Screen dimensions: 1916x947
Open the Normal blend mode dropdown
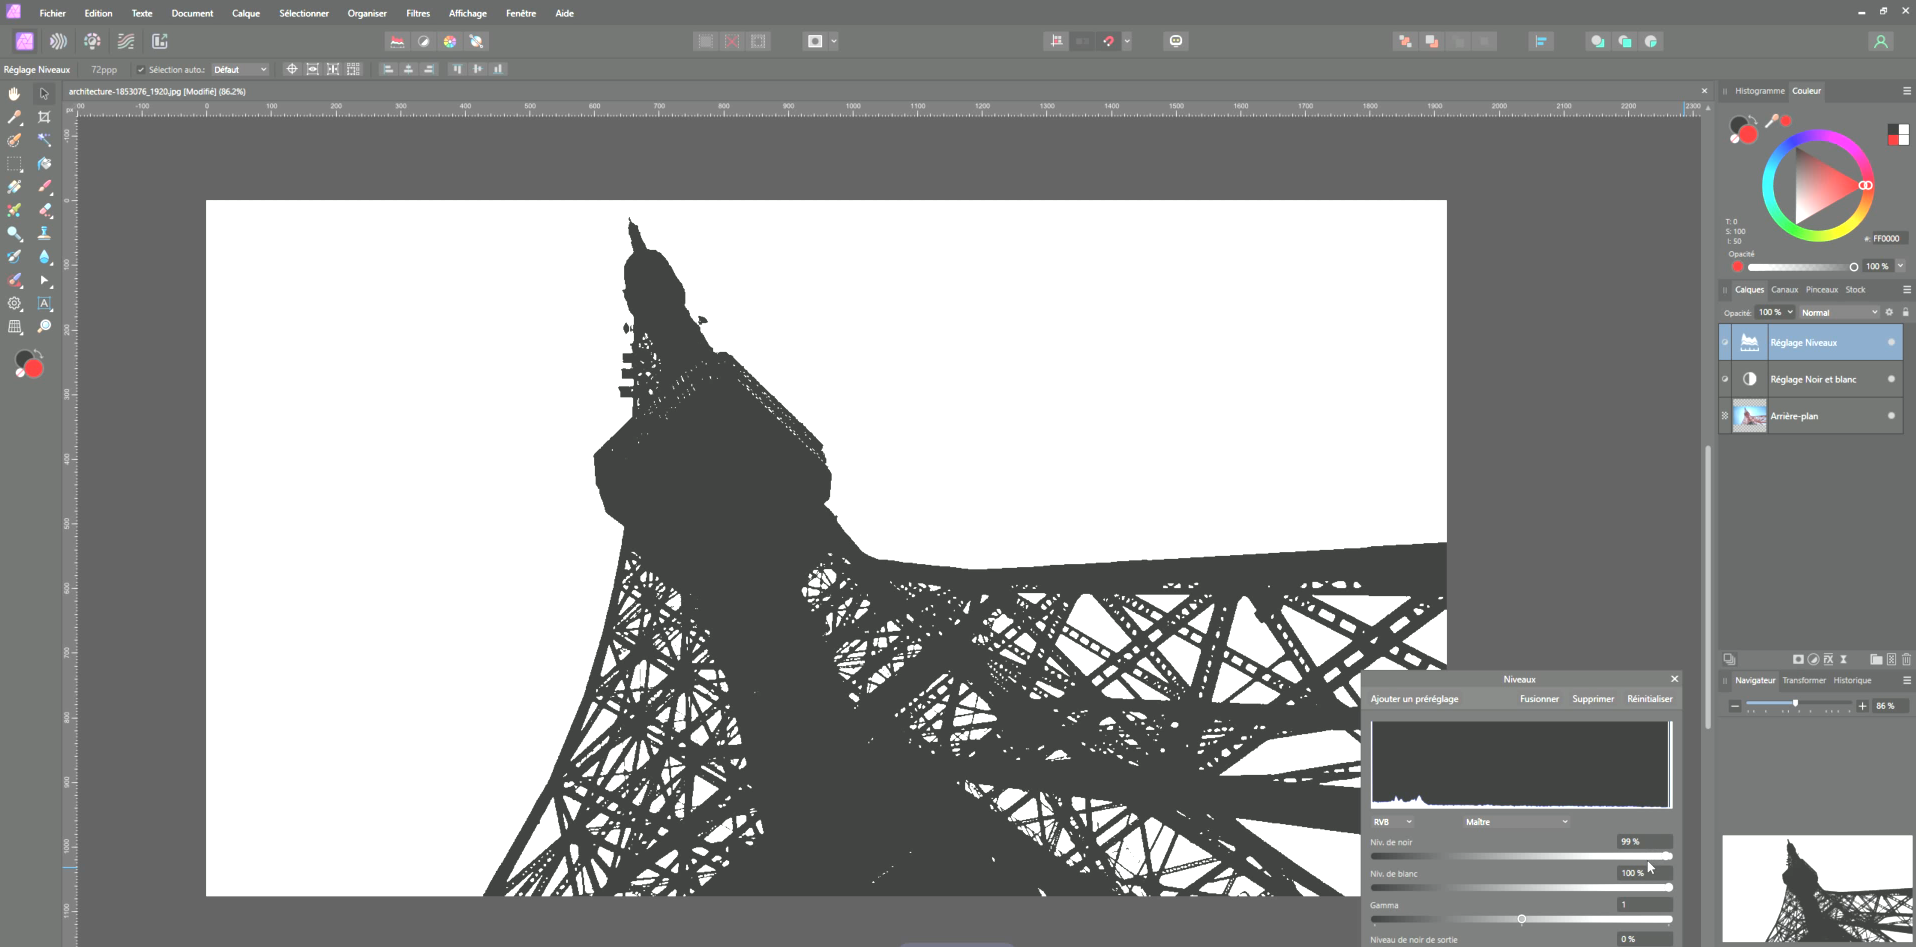(x=1839, y=313)
